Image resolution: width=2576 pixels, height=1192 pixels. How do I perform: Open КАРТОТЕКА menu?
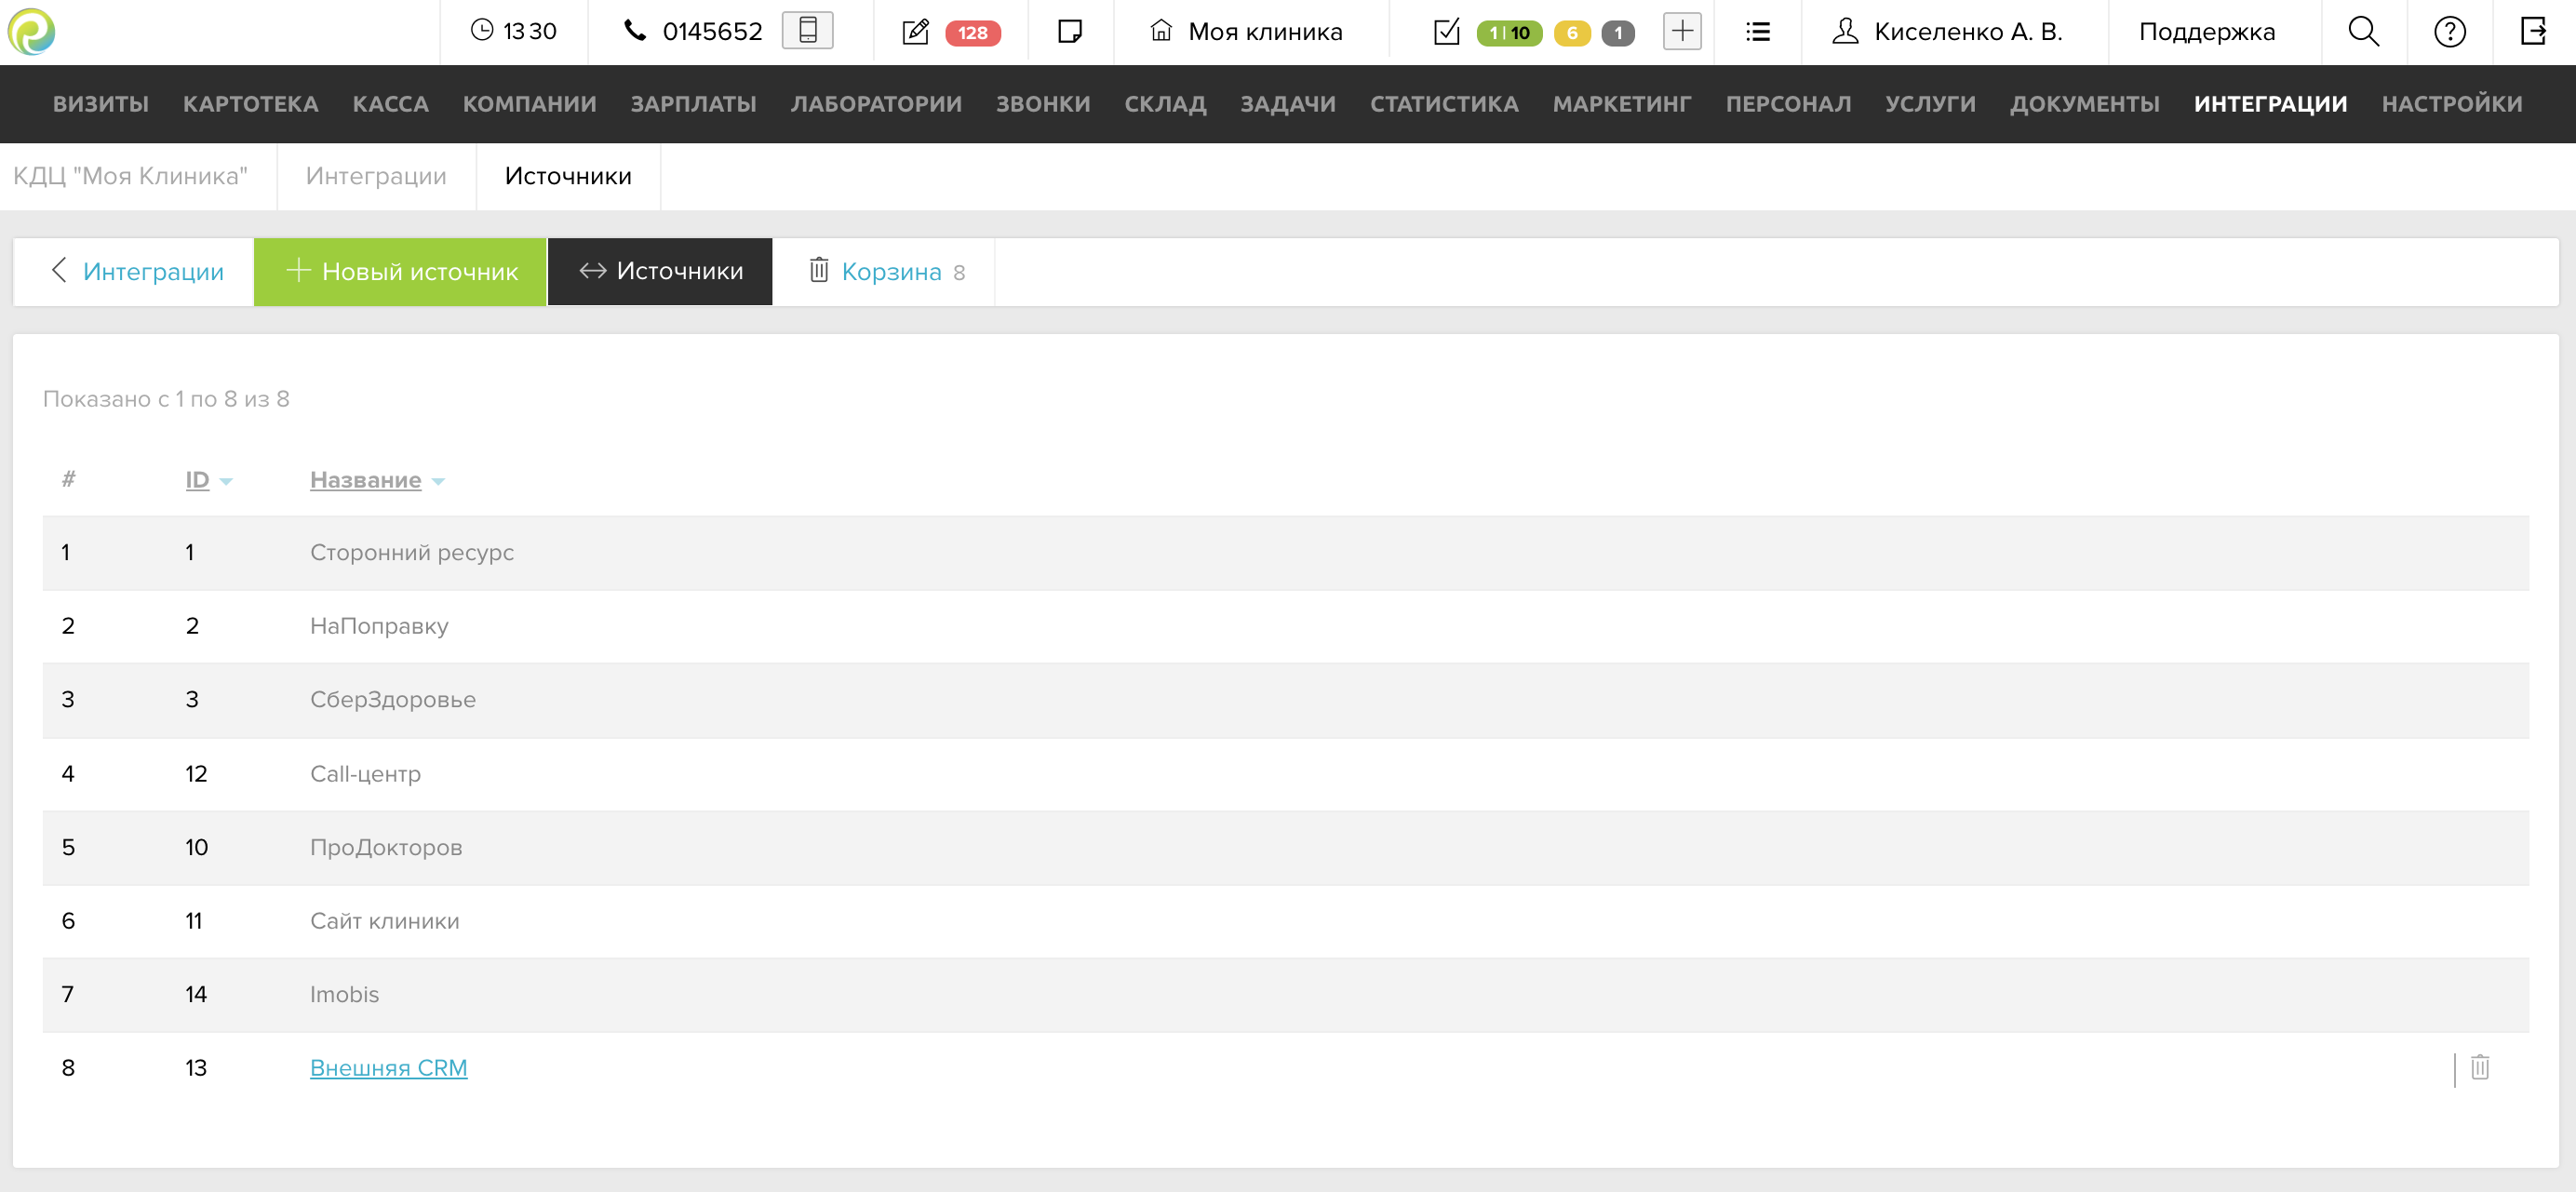click(x=250, y=104)
